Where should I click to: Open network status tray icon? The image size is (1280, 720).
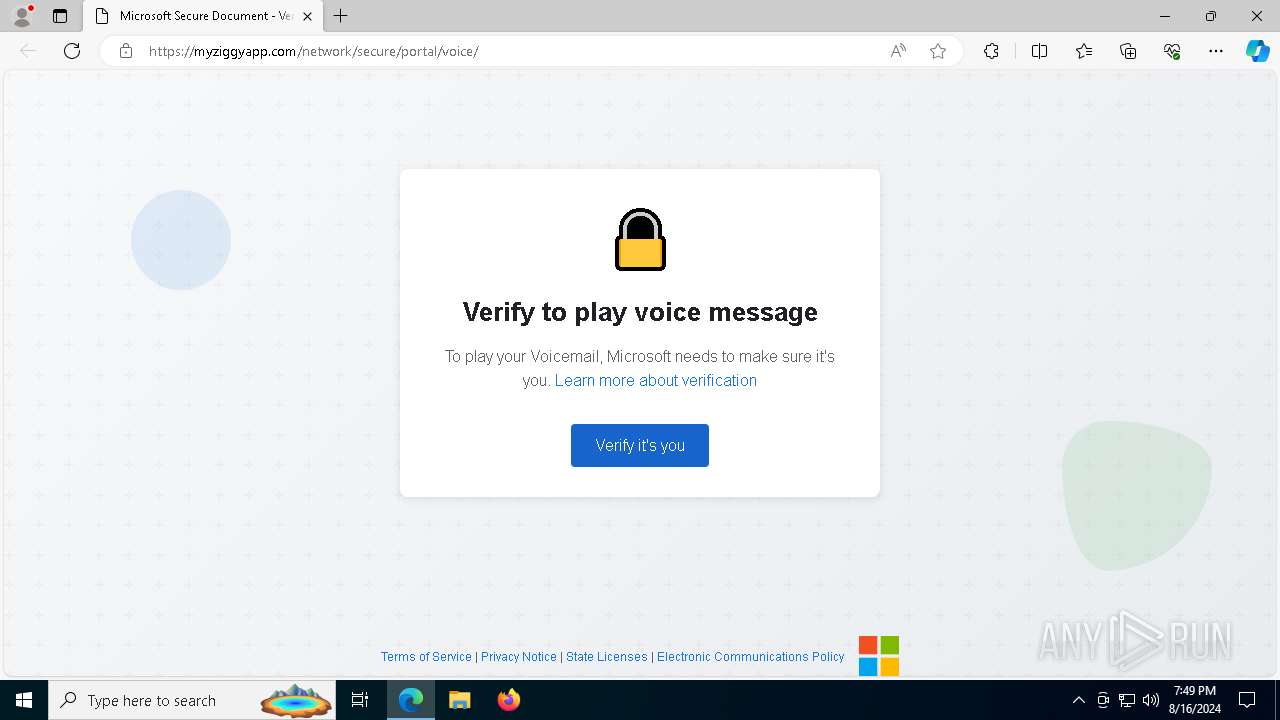[1127, 700]
